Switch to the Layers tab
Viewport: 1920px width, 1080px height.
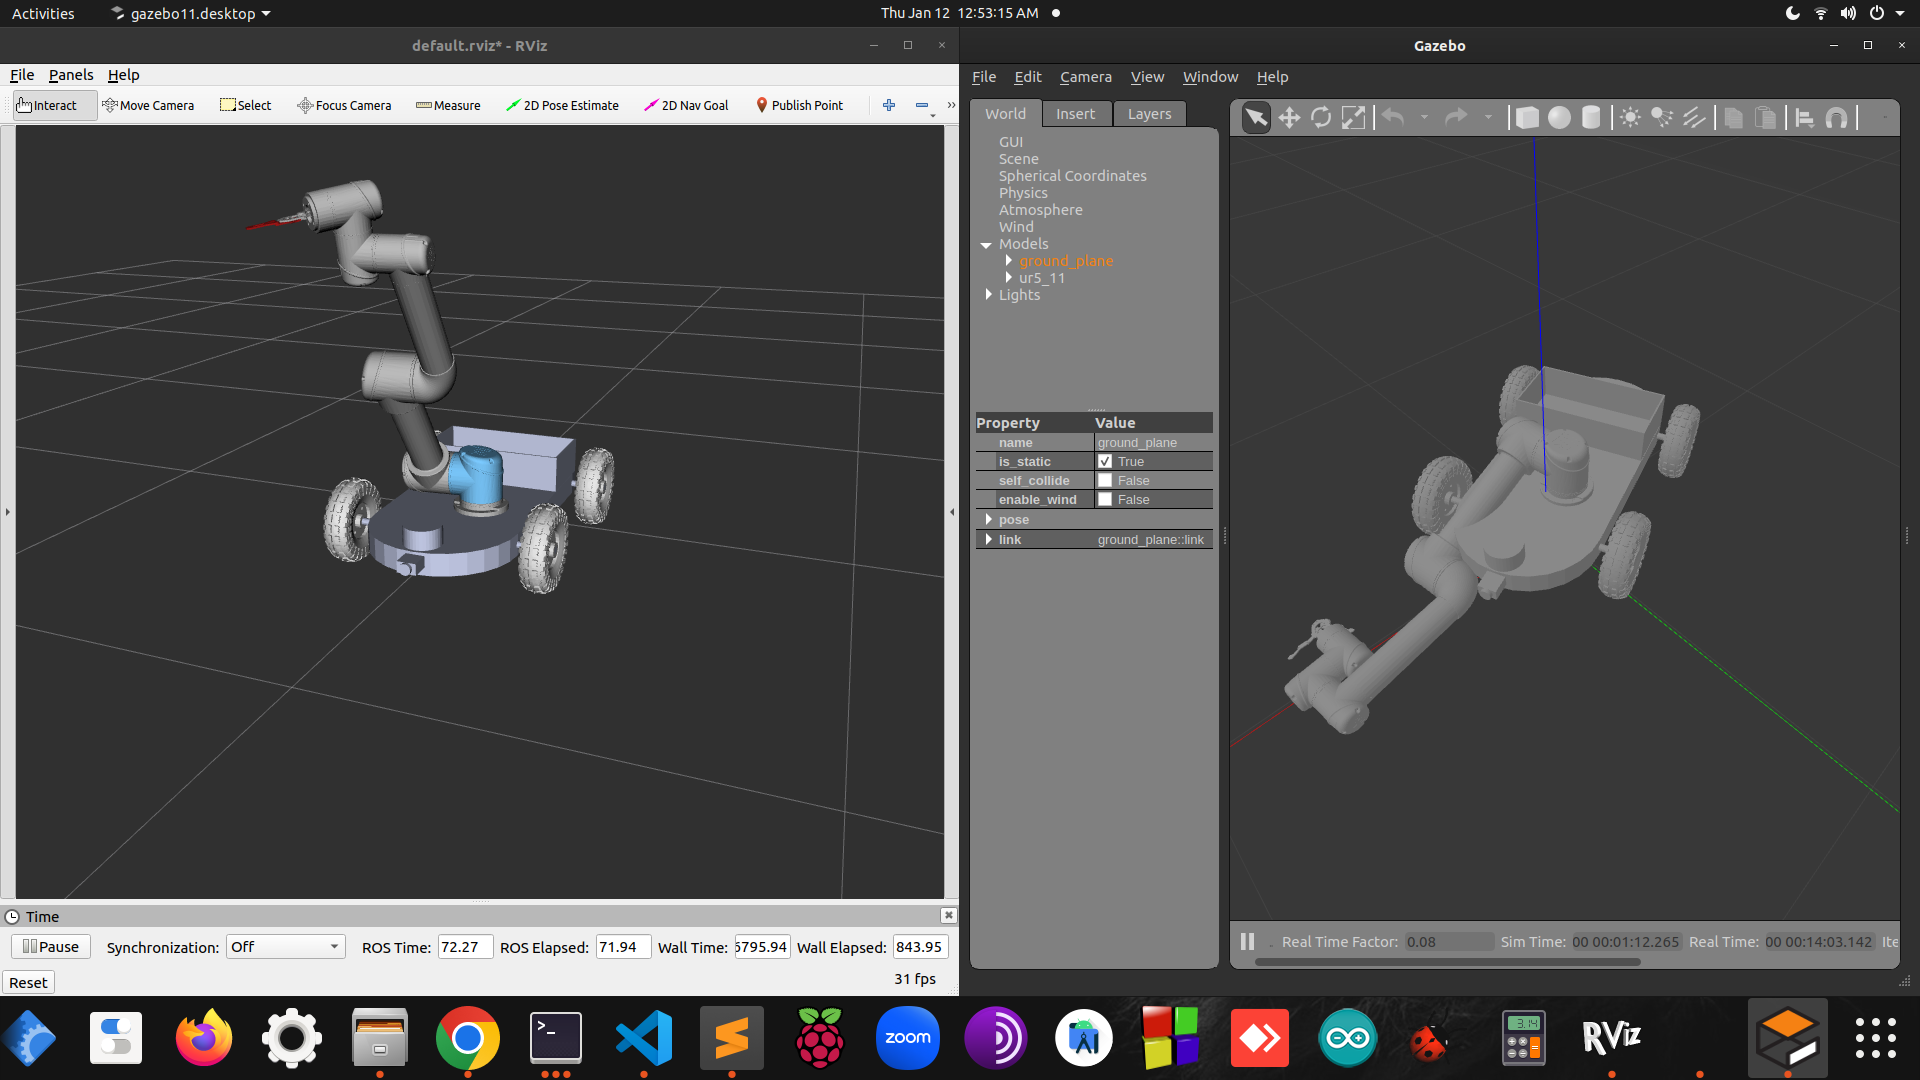pyautogui.click(x=1149, y=114)
